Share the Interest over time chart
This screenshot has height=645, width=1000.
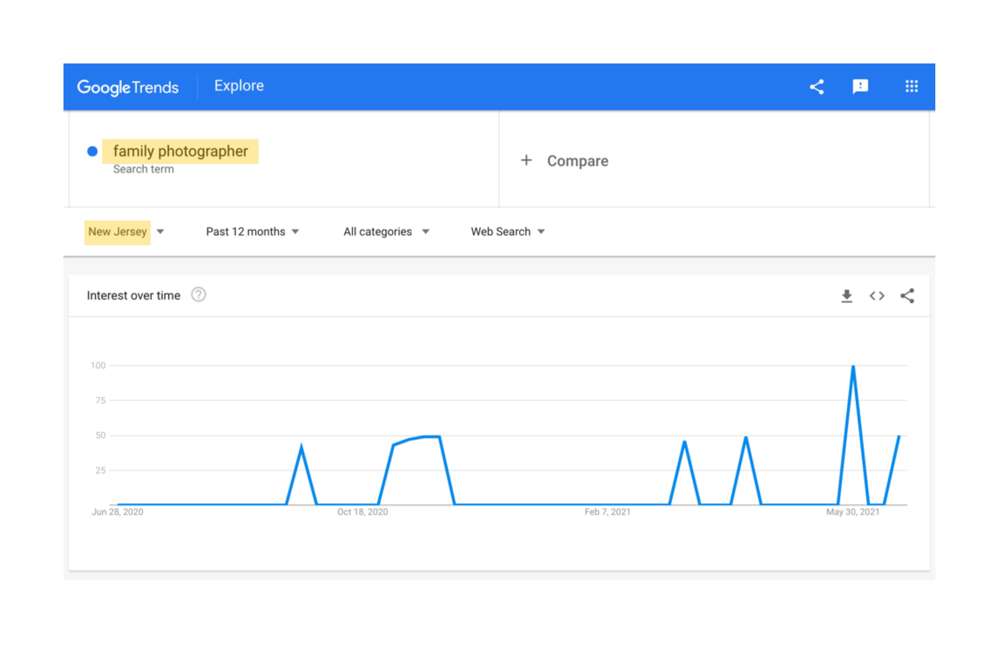pyautogui.click(x=907, y=295)
